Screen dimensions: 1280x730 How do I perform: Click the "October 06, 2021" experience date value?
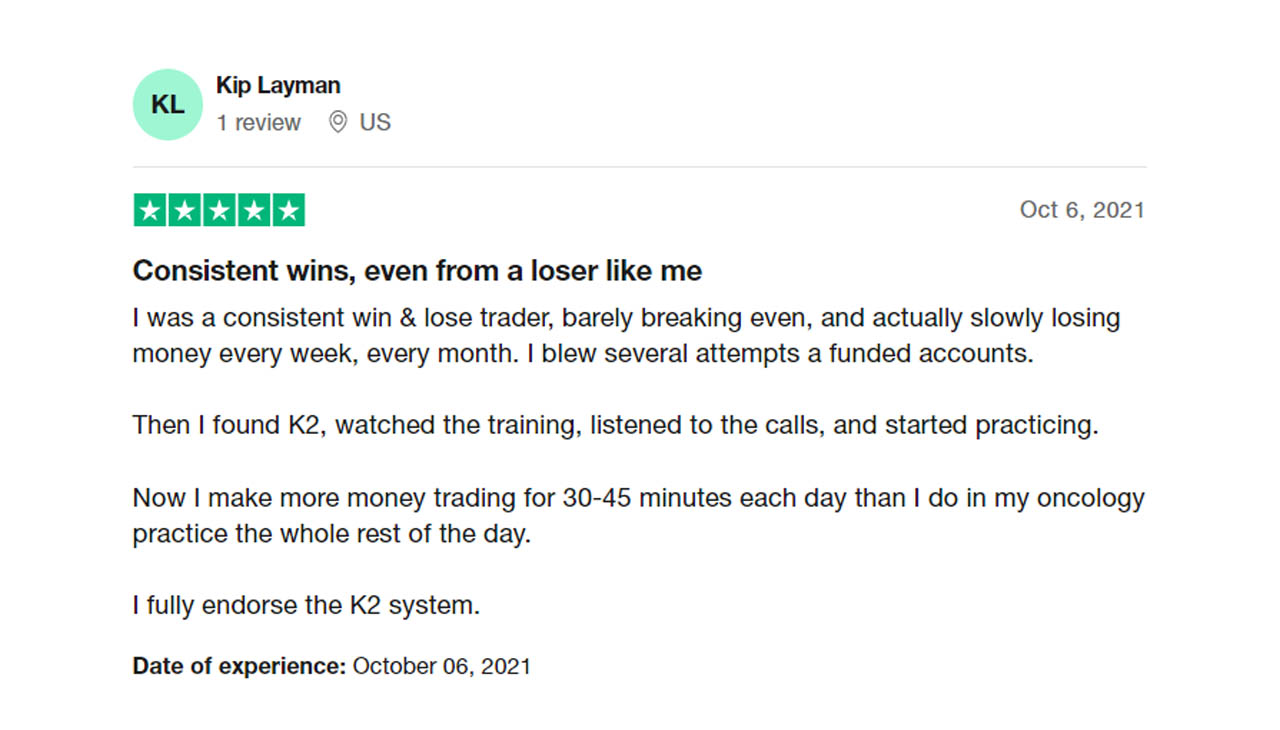pyautogui.click(x=441, y=666)
